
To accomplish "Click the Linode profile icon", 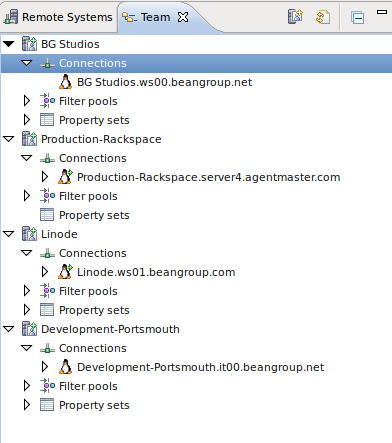I will click(29, 234).
